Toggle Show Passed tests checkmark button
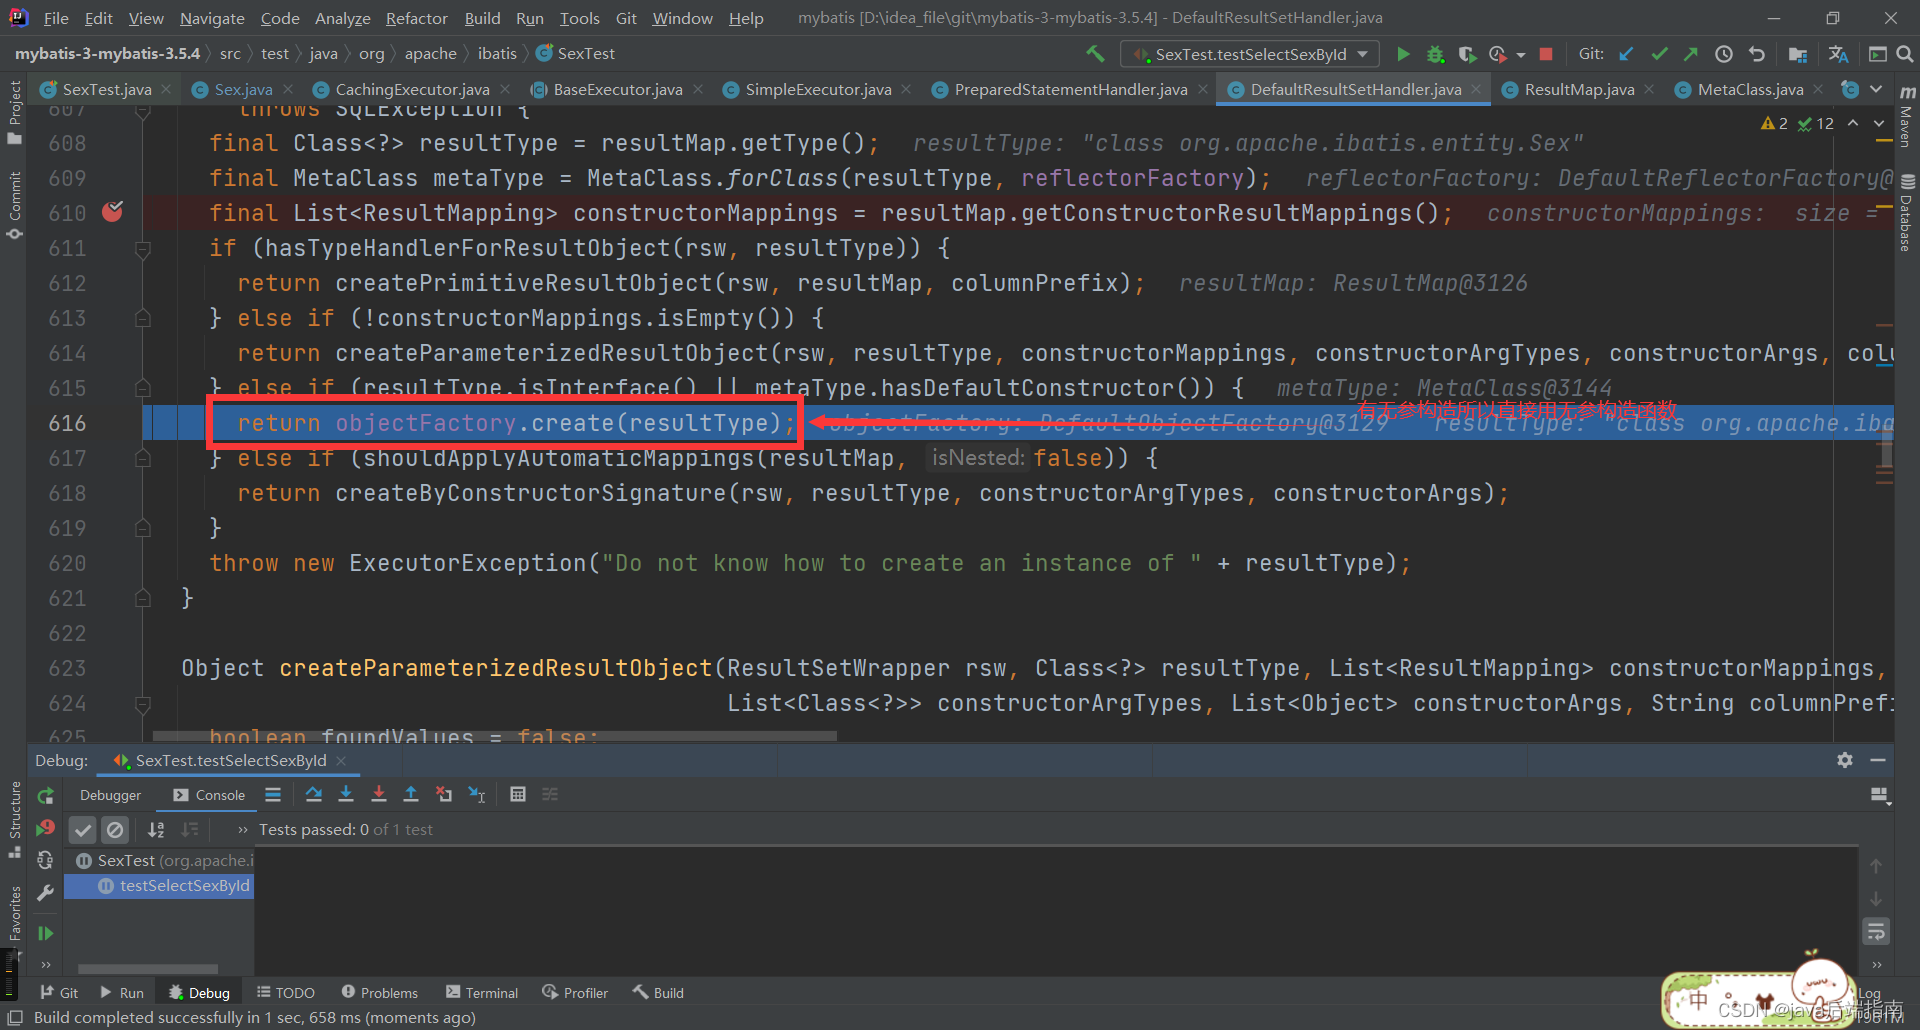 pyautogui.click(x=83, y=829)
